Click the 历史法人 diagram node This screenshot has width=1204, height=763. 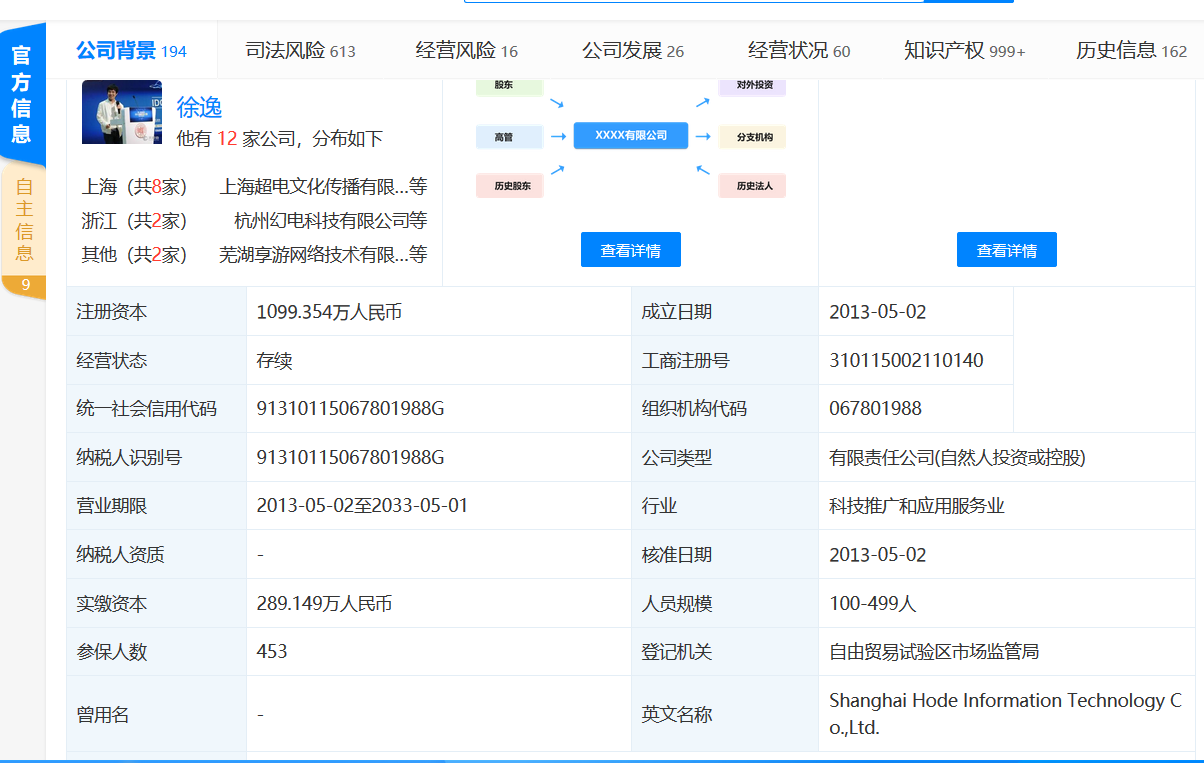(x=752, y=185)
